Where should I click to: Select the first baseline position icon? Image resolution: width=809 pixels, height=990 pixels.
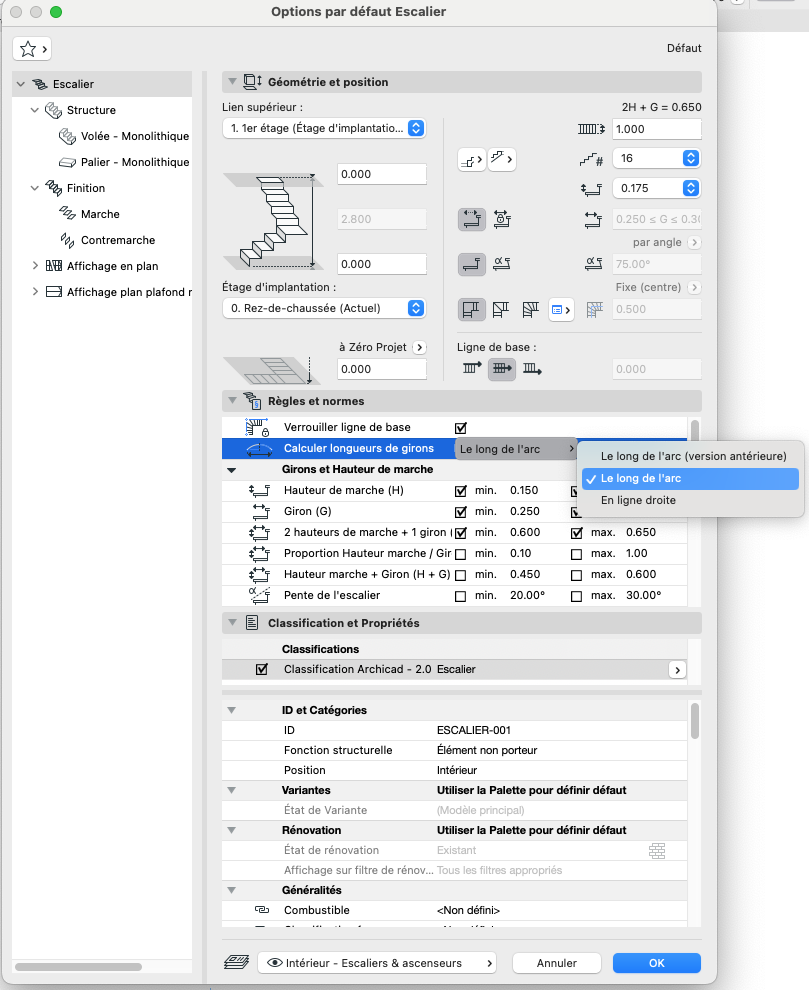472,369
